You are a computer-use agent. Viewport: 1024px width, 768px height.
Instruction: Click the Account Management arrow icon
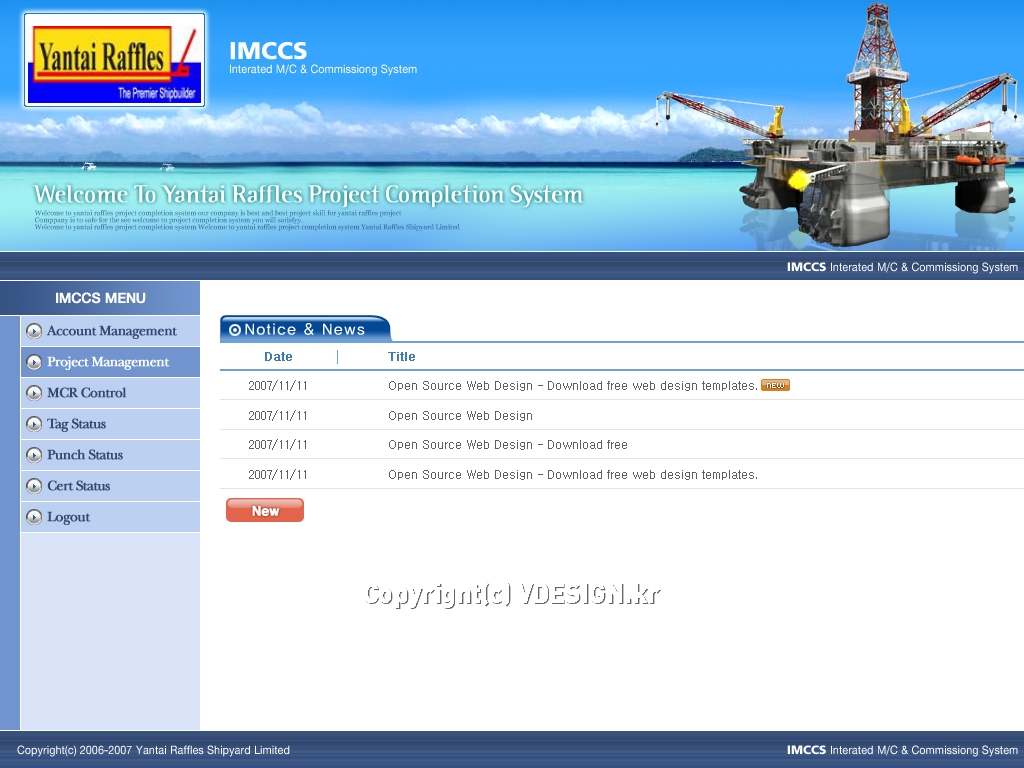coord(34,331)
